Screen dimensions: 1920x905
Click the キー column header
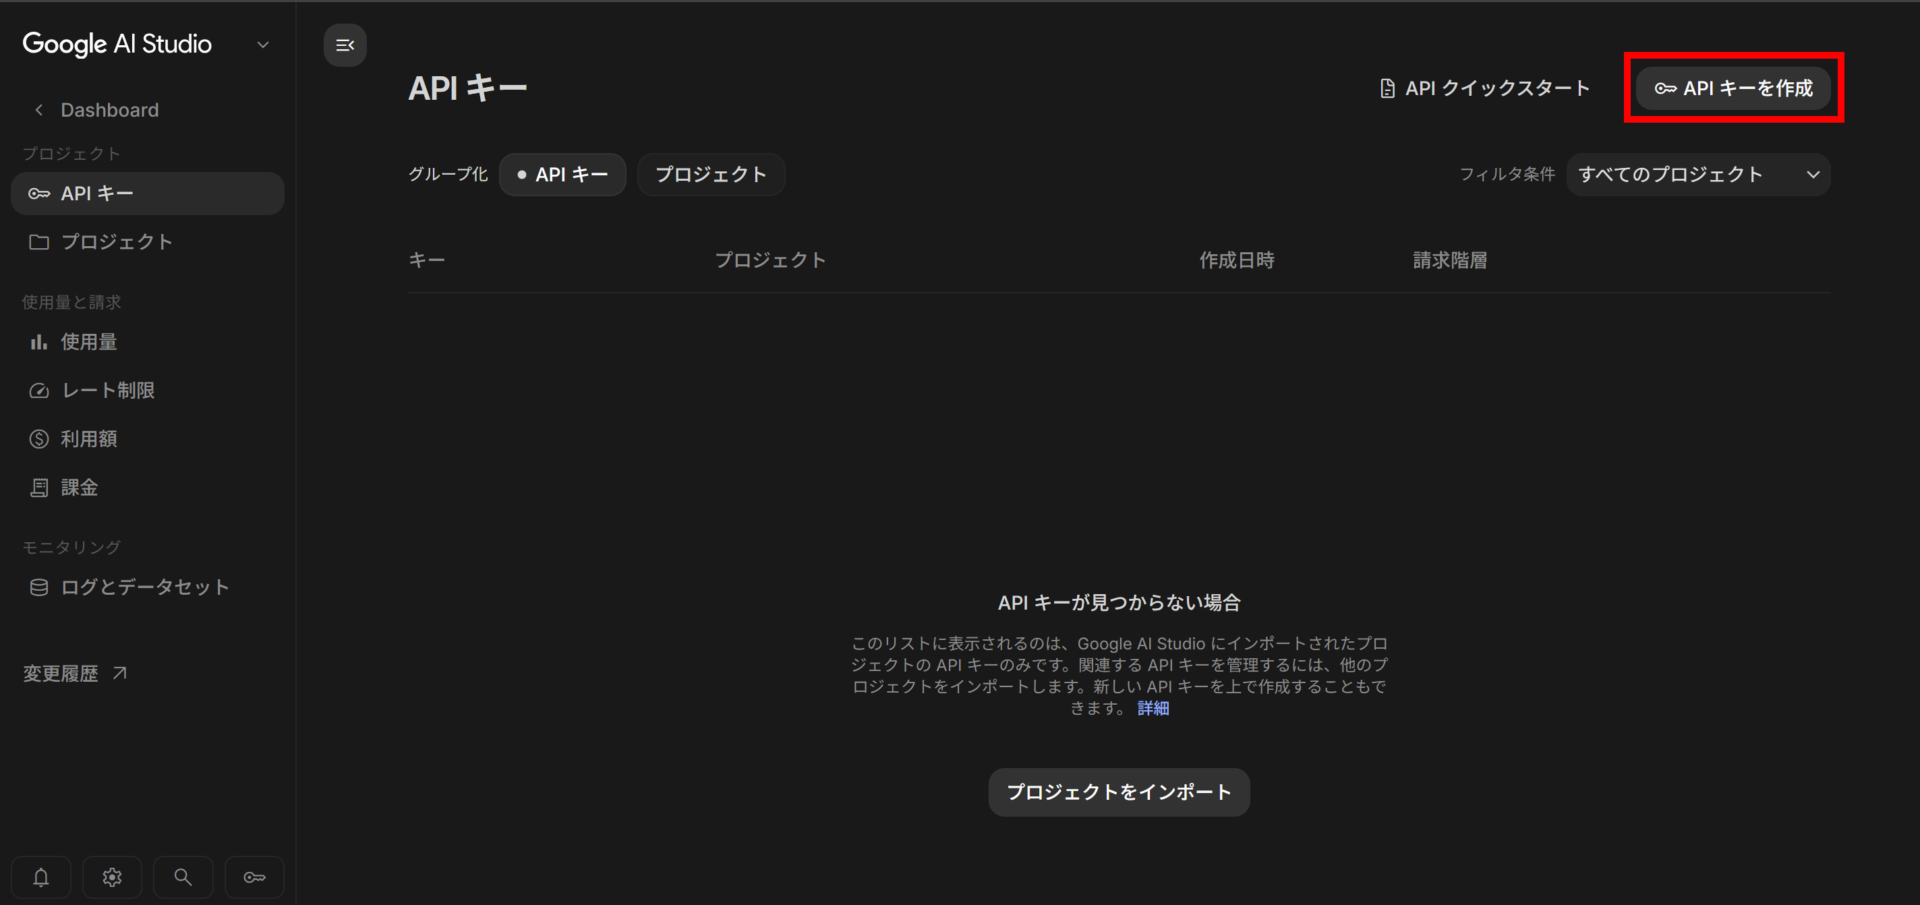tap(427, 260)
